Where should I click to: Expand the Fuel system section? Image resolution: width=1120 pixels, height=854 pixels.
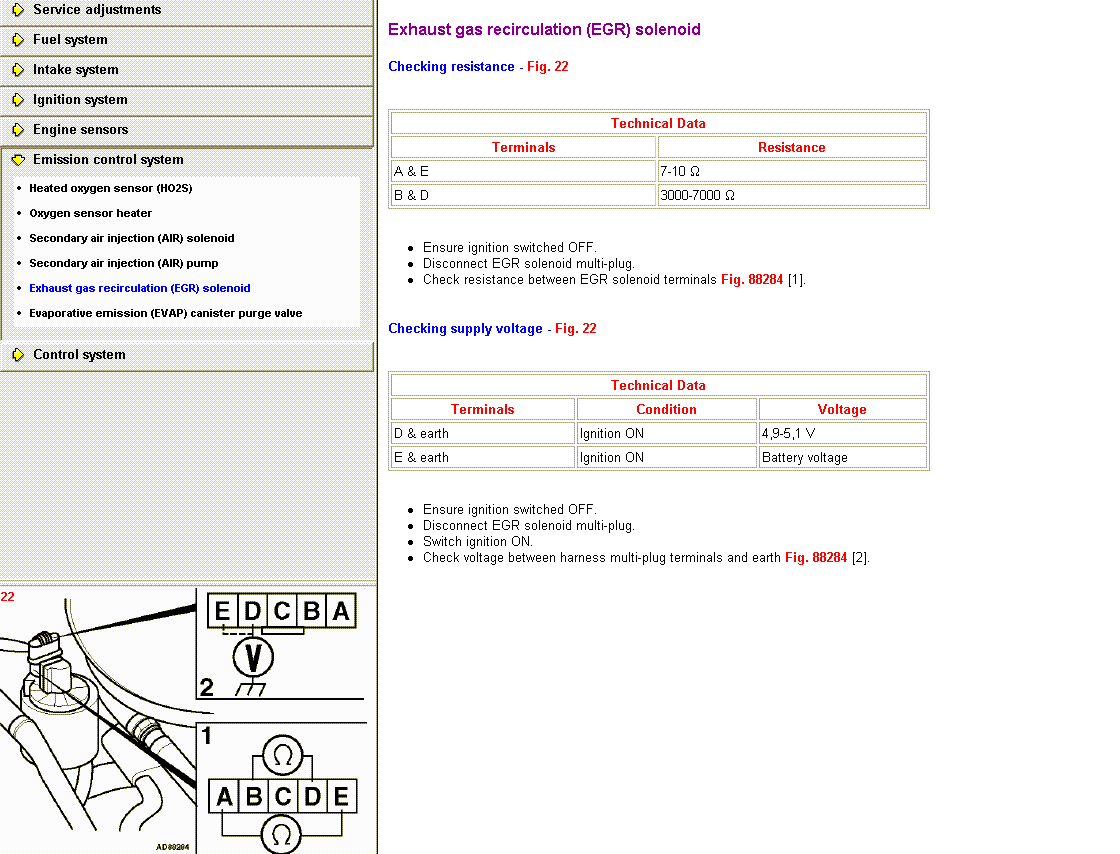coord(70,40)
